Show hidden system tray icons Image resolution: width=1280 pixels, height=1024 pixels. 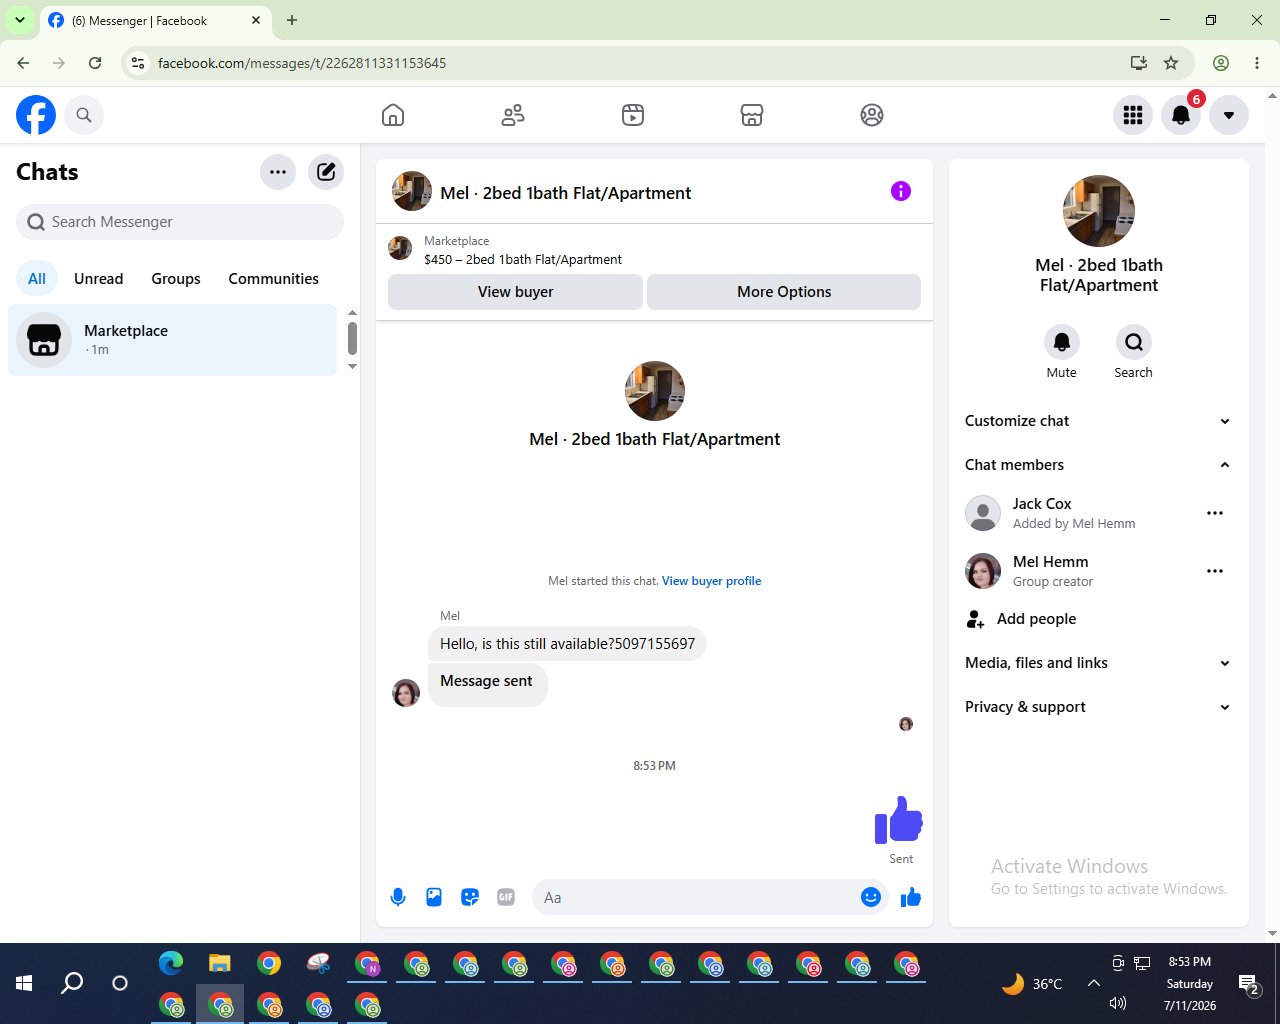1094,983
